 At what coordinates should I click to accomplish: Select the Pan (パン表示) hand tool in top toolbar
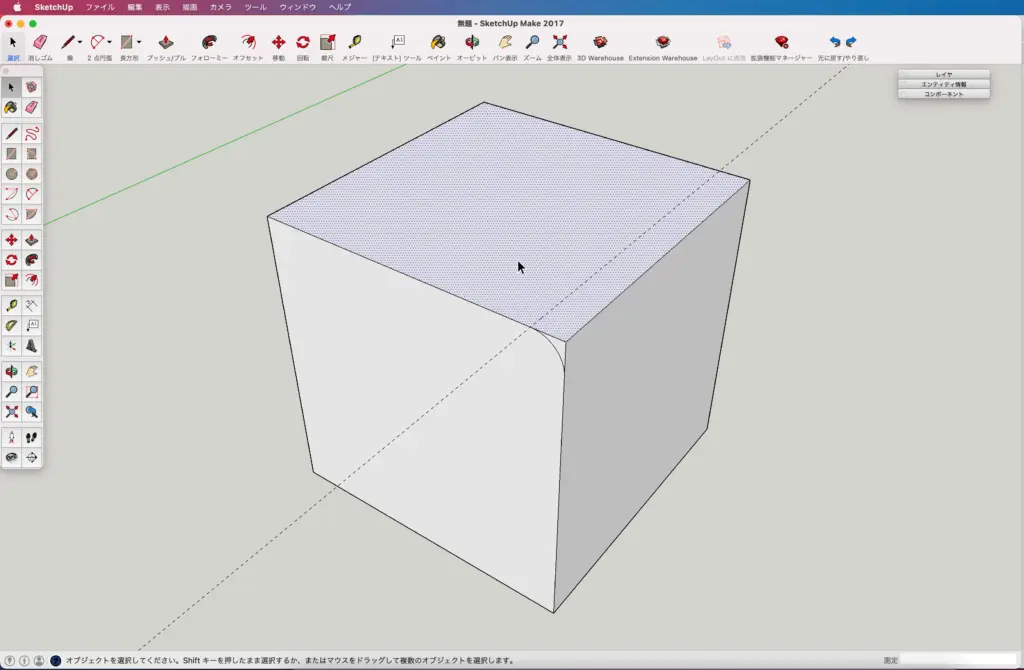pos(505,42)
